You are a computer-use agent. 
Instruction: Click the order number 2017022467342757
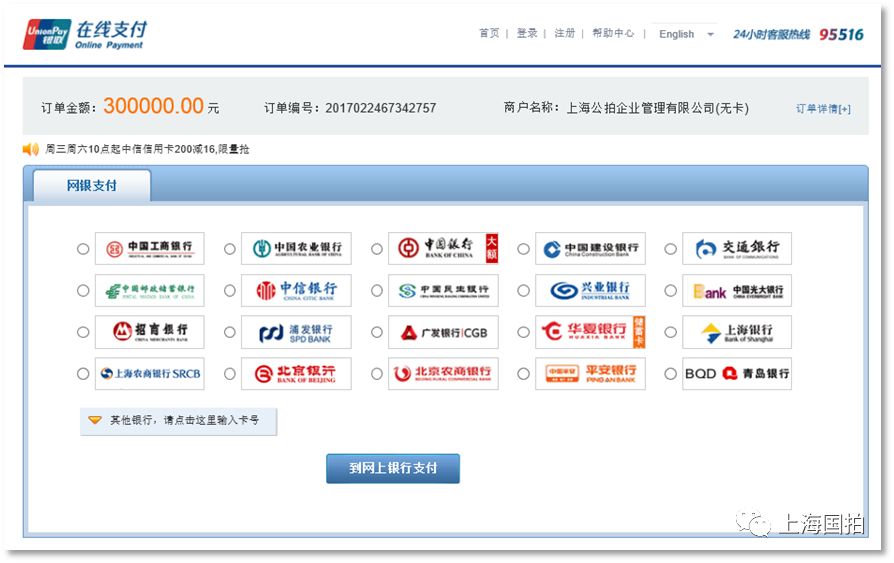click(380, 108)
